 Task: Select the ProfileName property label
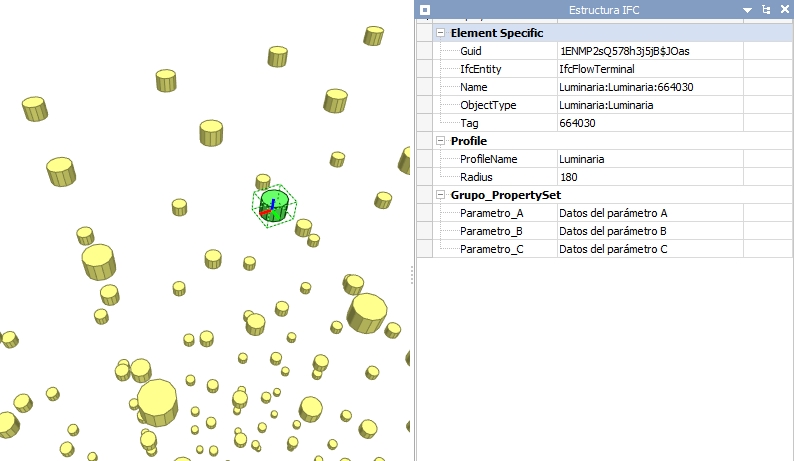click(488, 159)
